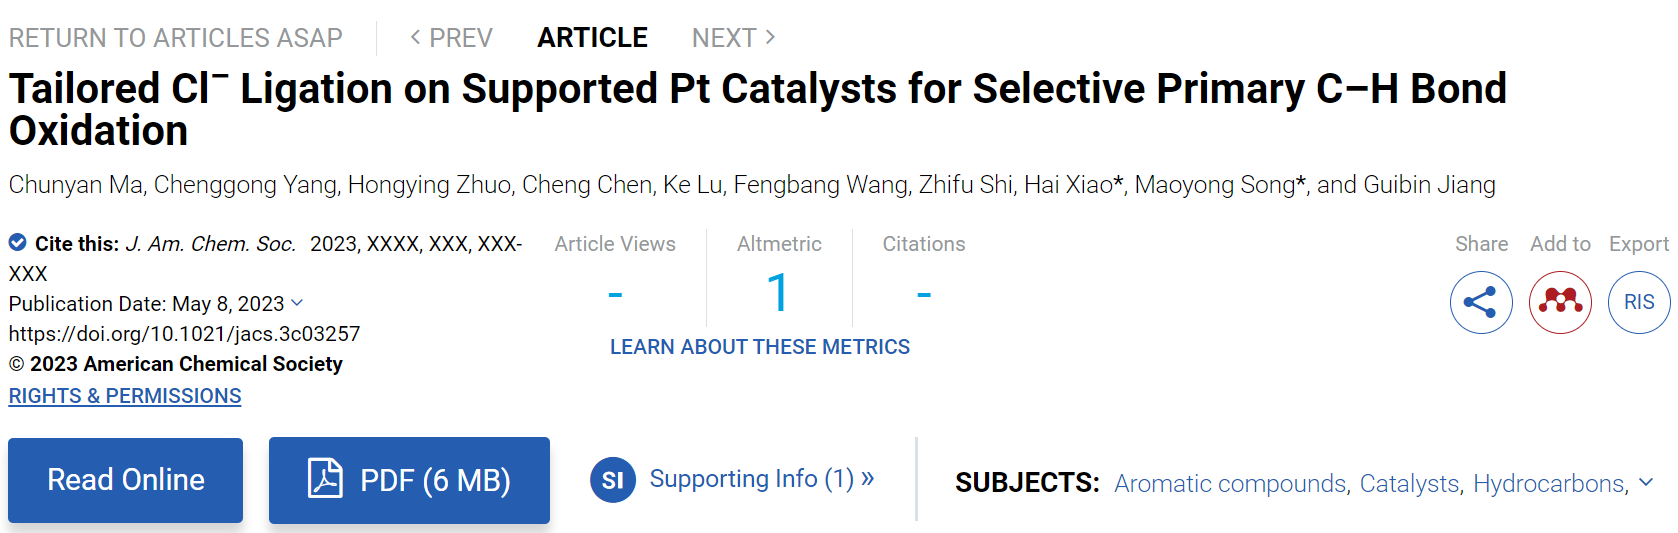Open LEARN ABOUT THESE METRICS link

coord(760,347)
